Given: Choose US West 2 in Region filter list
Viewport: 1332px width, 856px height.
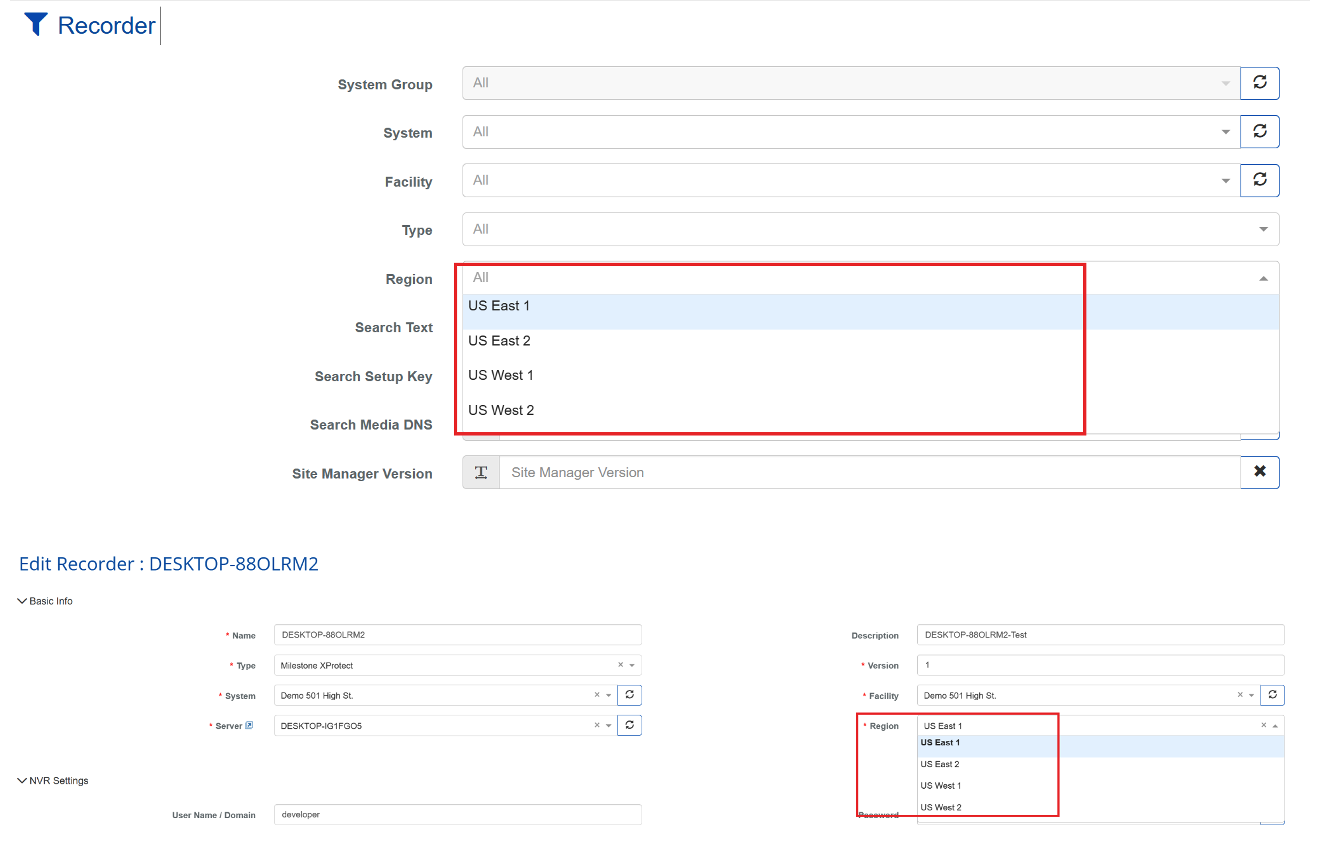Looking at the screenshot, I should pos(501,410).
